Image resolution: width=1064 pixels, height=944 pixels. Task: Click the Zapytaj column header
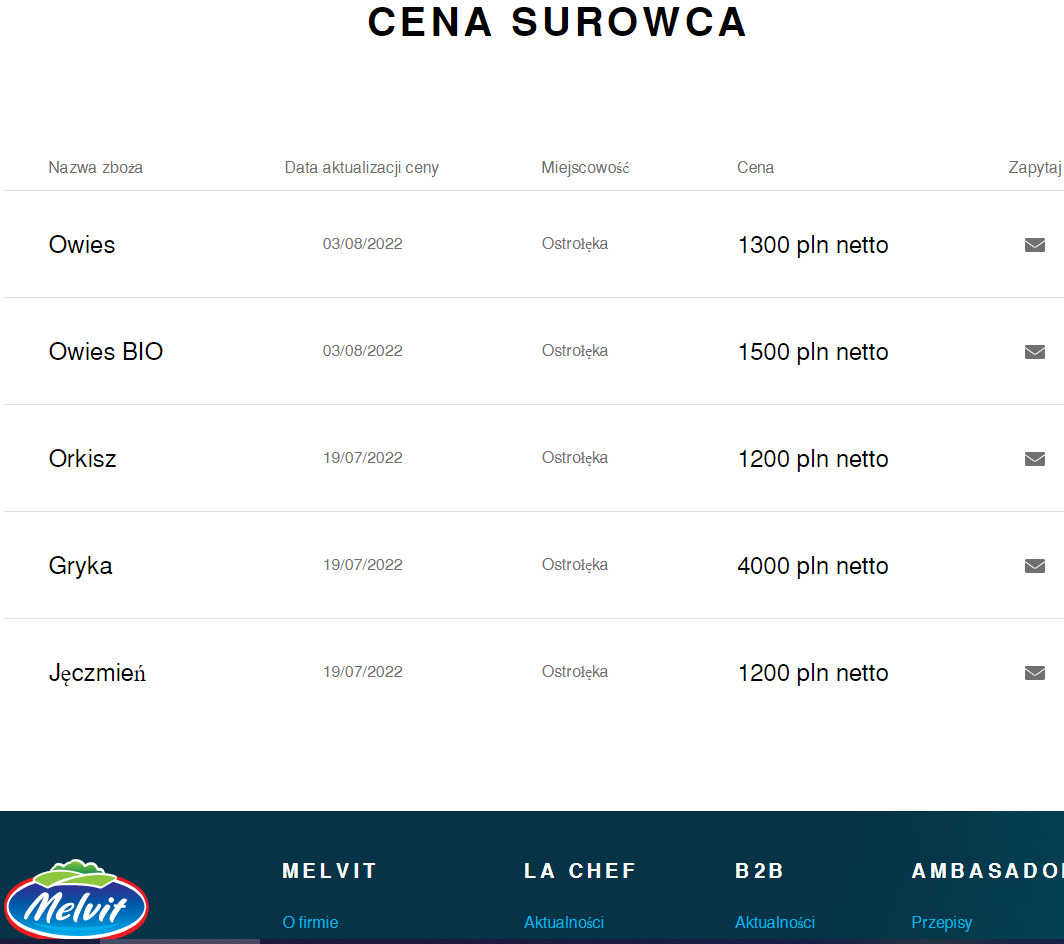click(x=1034, y=168)
